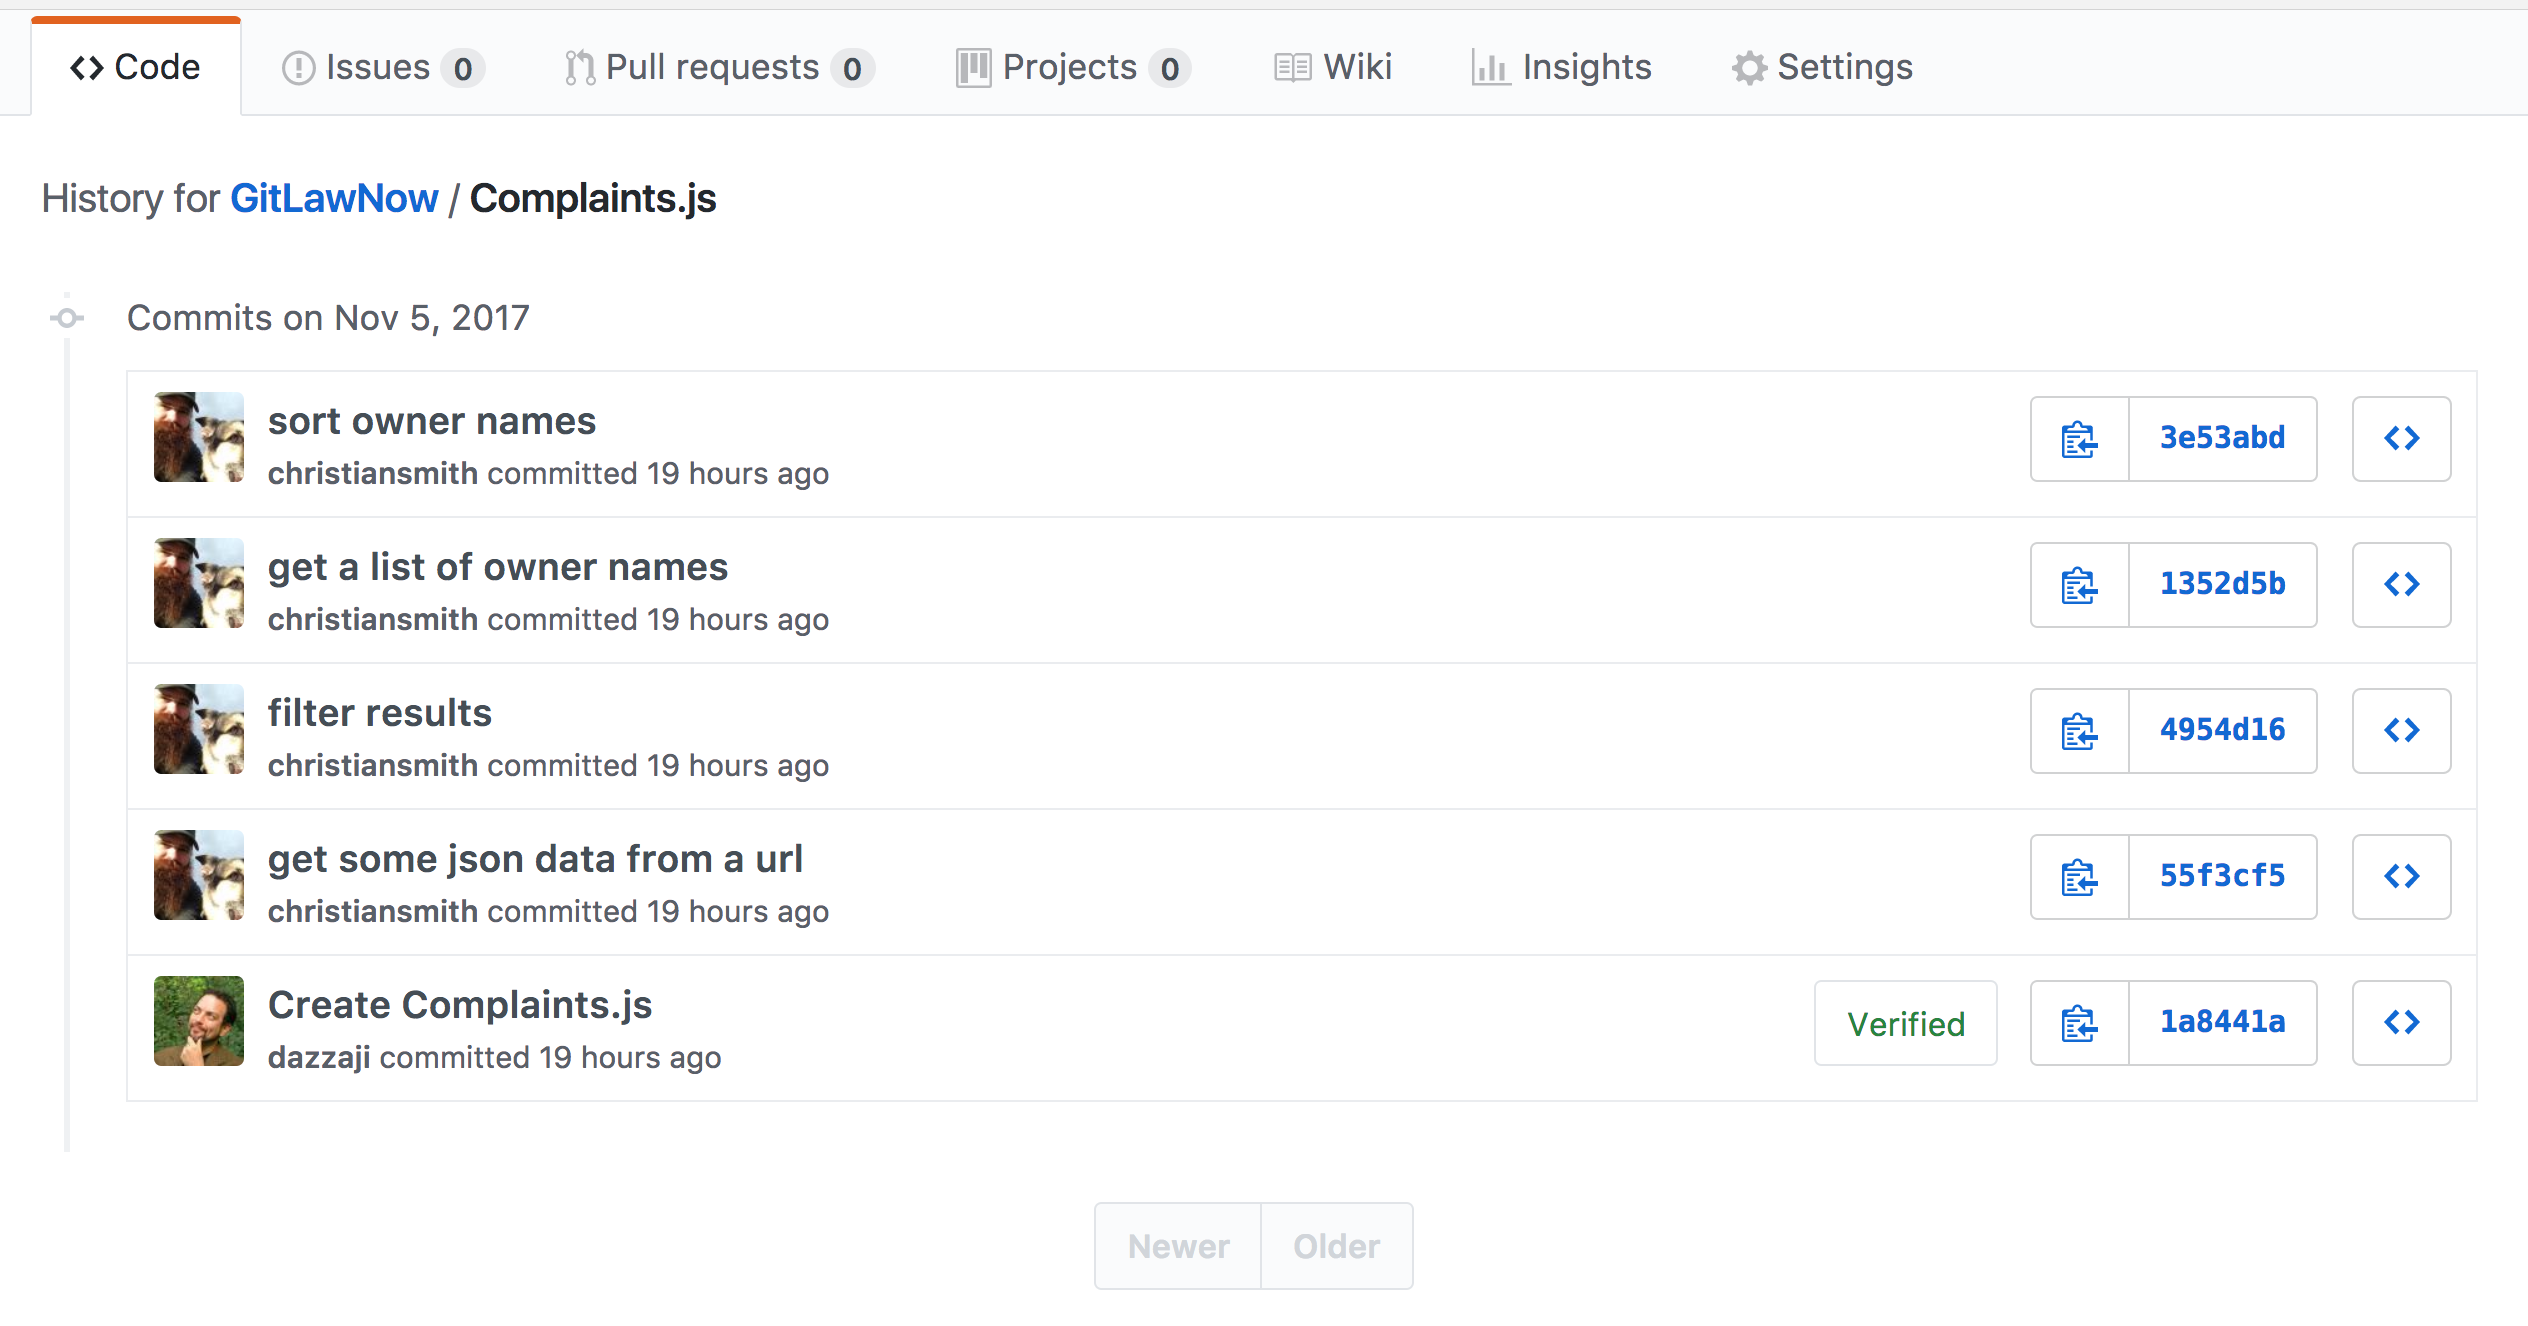Go to repository Settings tab

(x=1822, y=67)
